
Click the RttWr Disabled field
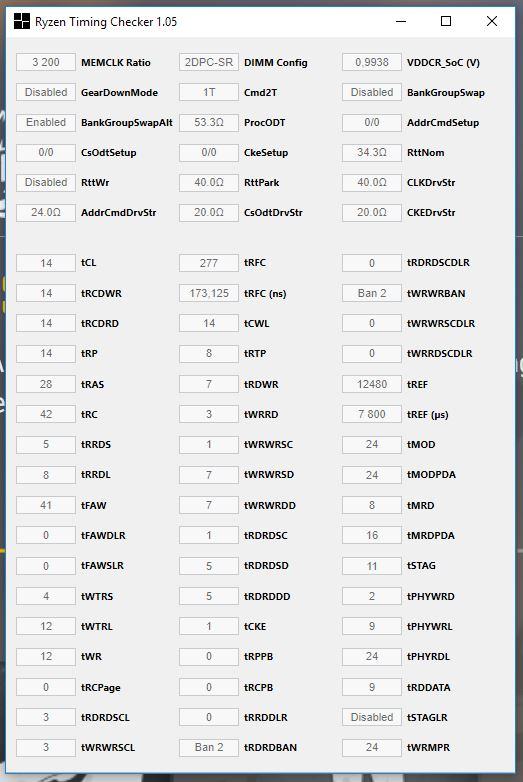pos(46,182)
